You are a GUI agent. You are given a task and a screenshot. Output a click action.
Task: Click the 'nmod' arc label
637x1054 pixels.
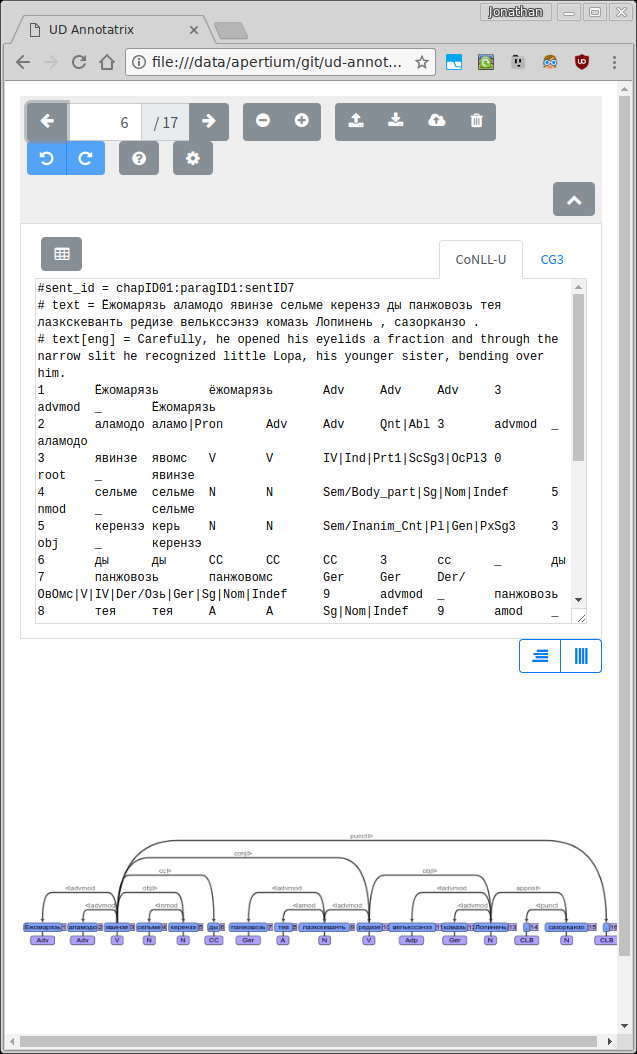pyautogui.click(x=166, y=905)
